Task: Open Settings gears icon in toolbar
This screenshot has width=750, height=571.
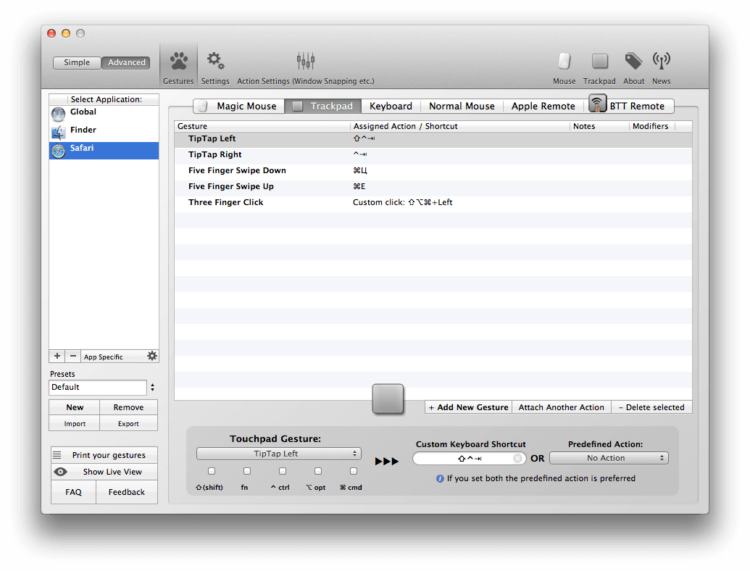Action: click(215, 66)
